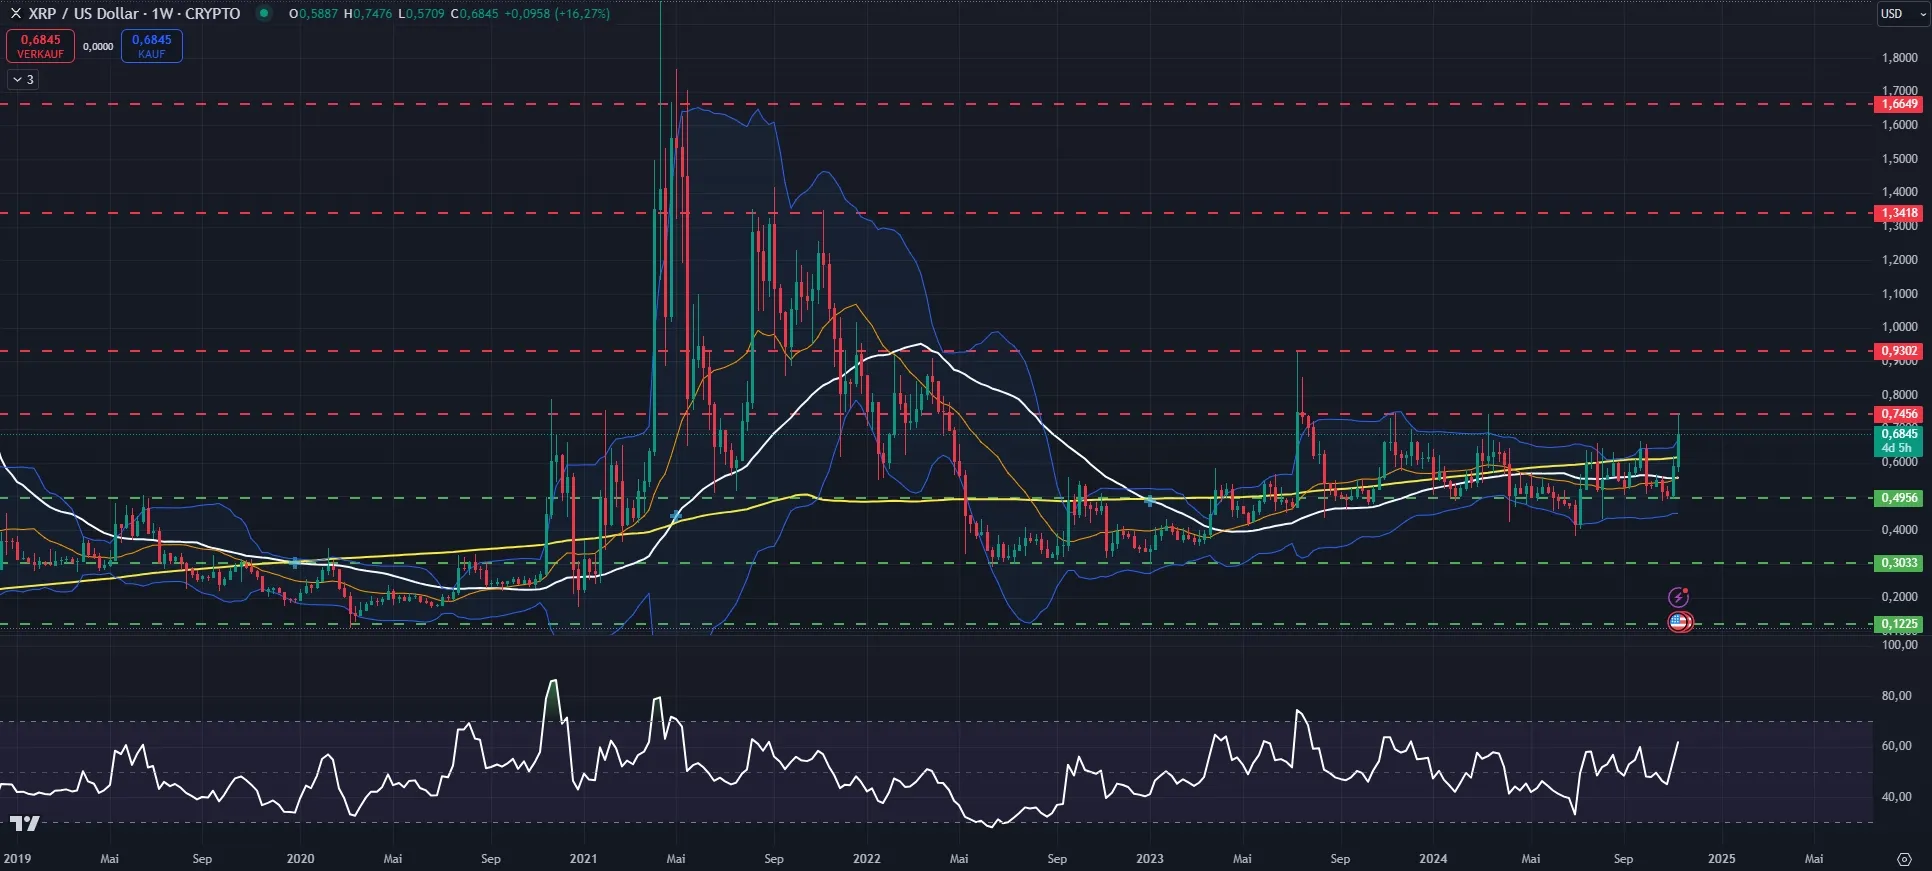The image size is (1932, 871).
Task: Click 2019 on the time axis
Action: click(17, 859)
